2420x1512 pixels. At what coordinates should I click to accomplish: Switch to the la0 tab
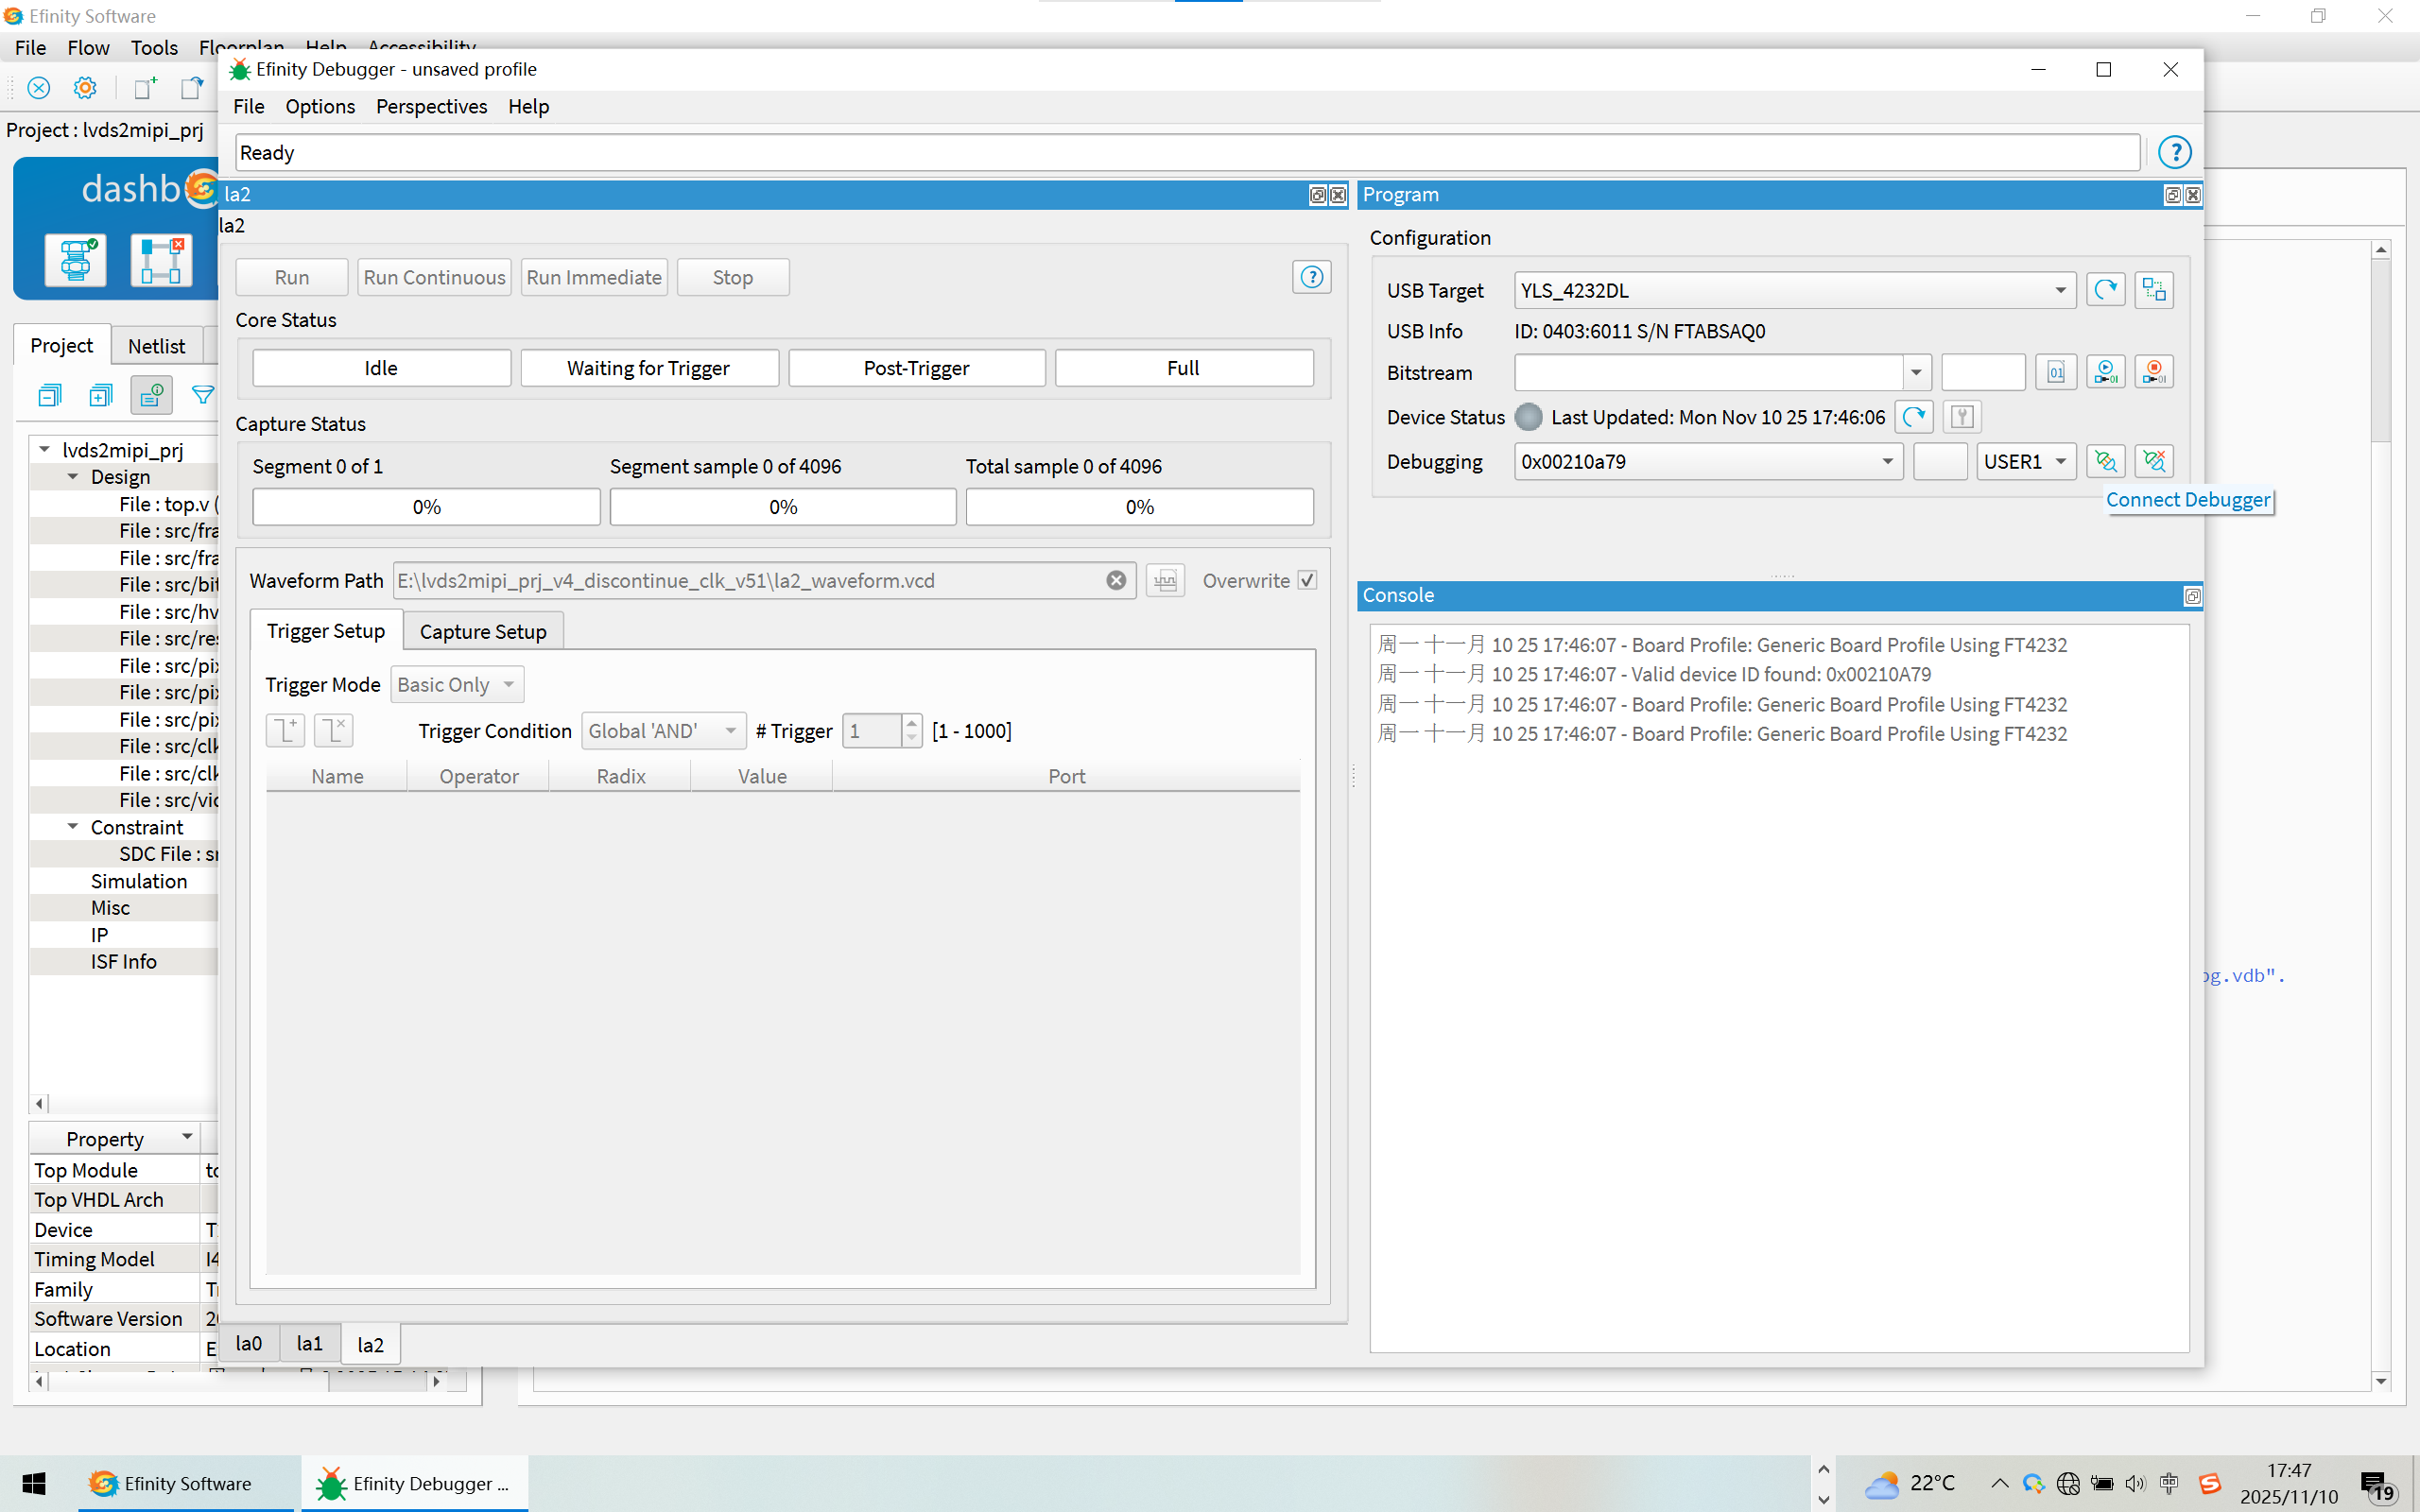point(248,1344)
